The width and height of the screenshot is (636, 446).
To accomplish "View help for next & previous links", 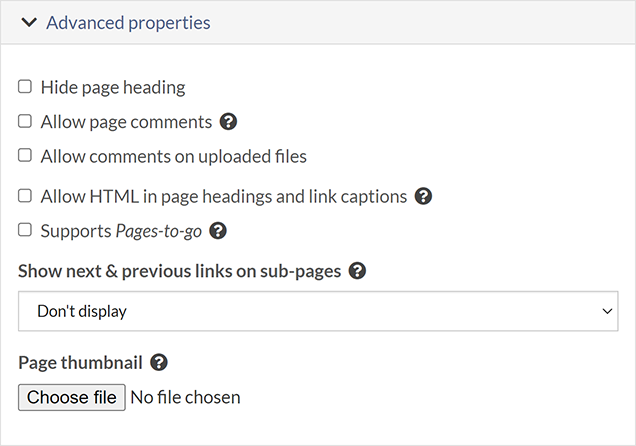I will [357, 271].
